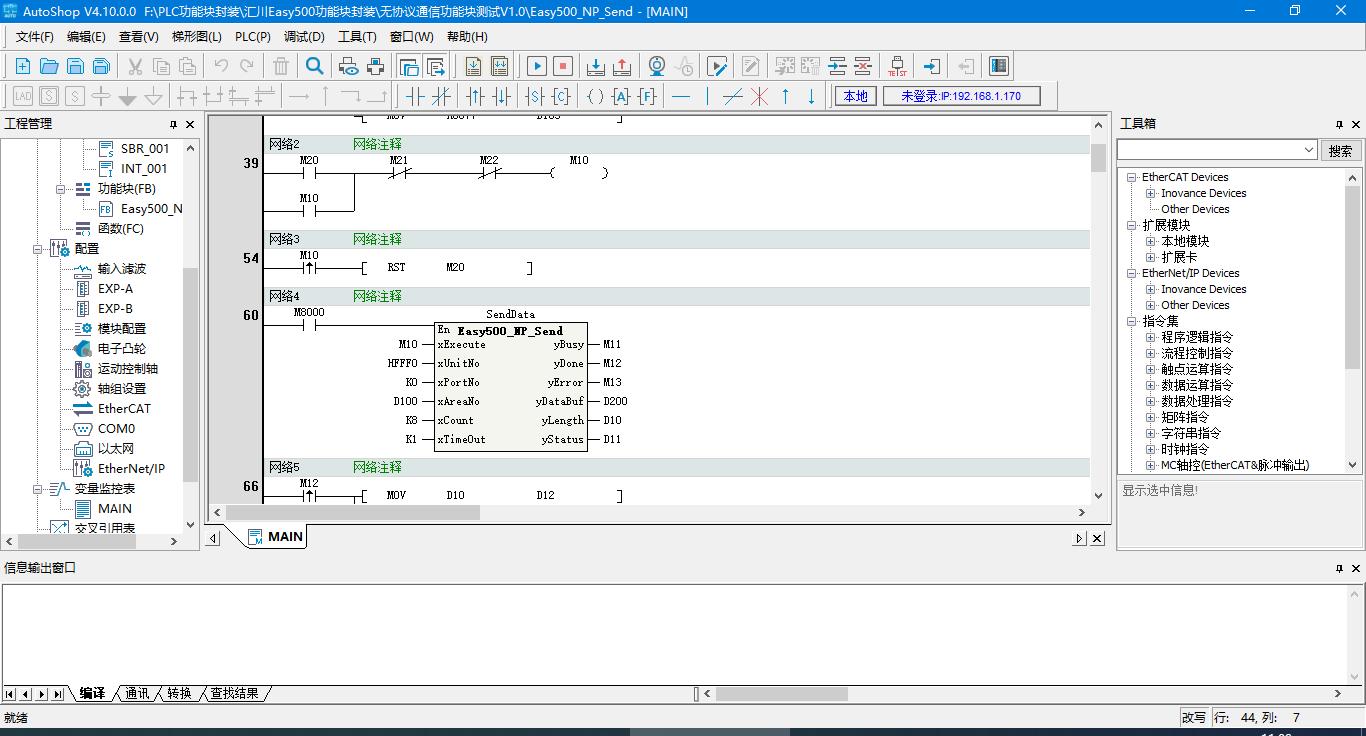Image resolution: width=1366 pixels, height=736 pixels.
Task: Click the Print Preview icon
Action: click(x=349, y=66)
